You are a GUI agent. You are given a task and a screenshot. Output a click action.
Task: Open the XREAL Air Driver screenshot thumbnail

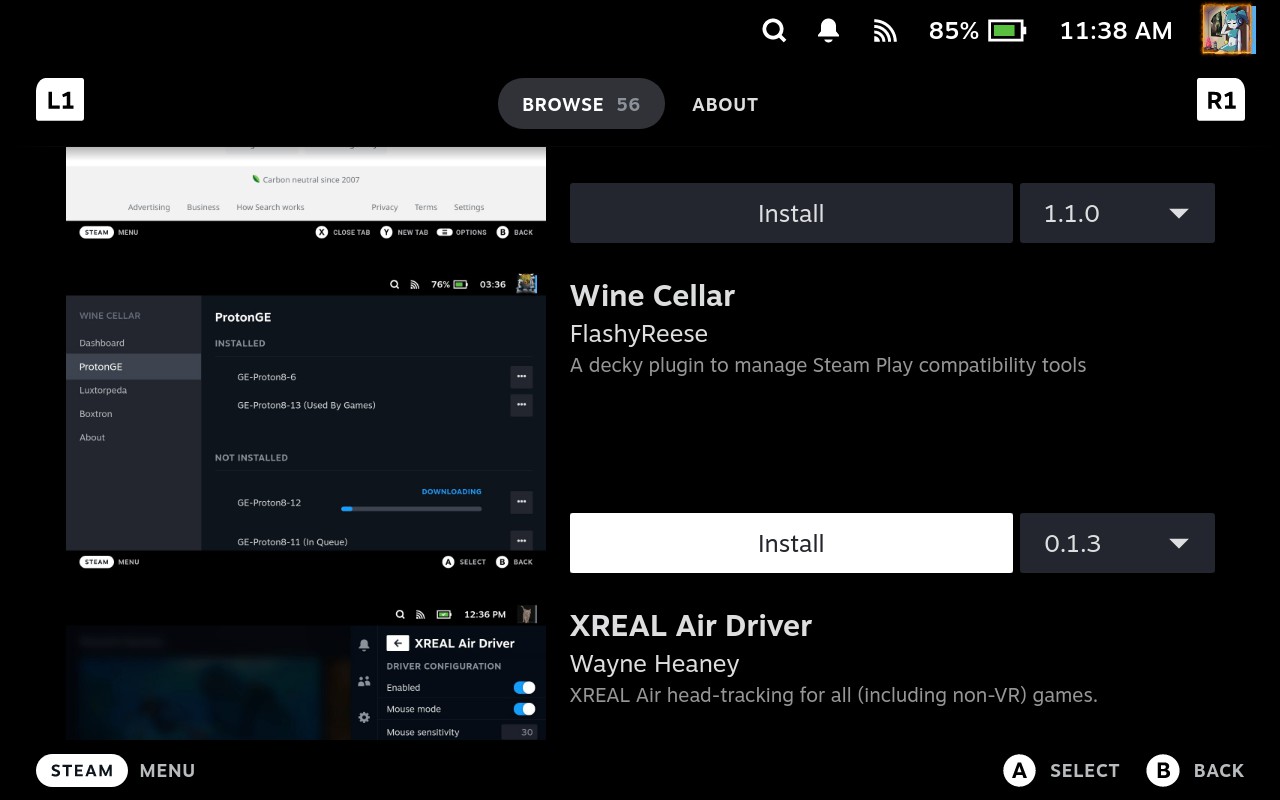coord(306,671)
